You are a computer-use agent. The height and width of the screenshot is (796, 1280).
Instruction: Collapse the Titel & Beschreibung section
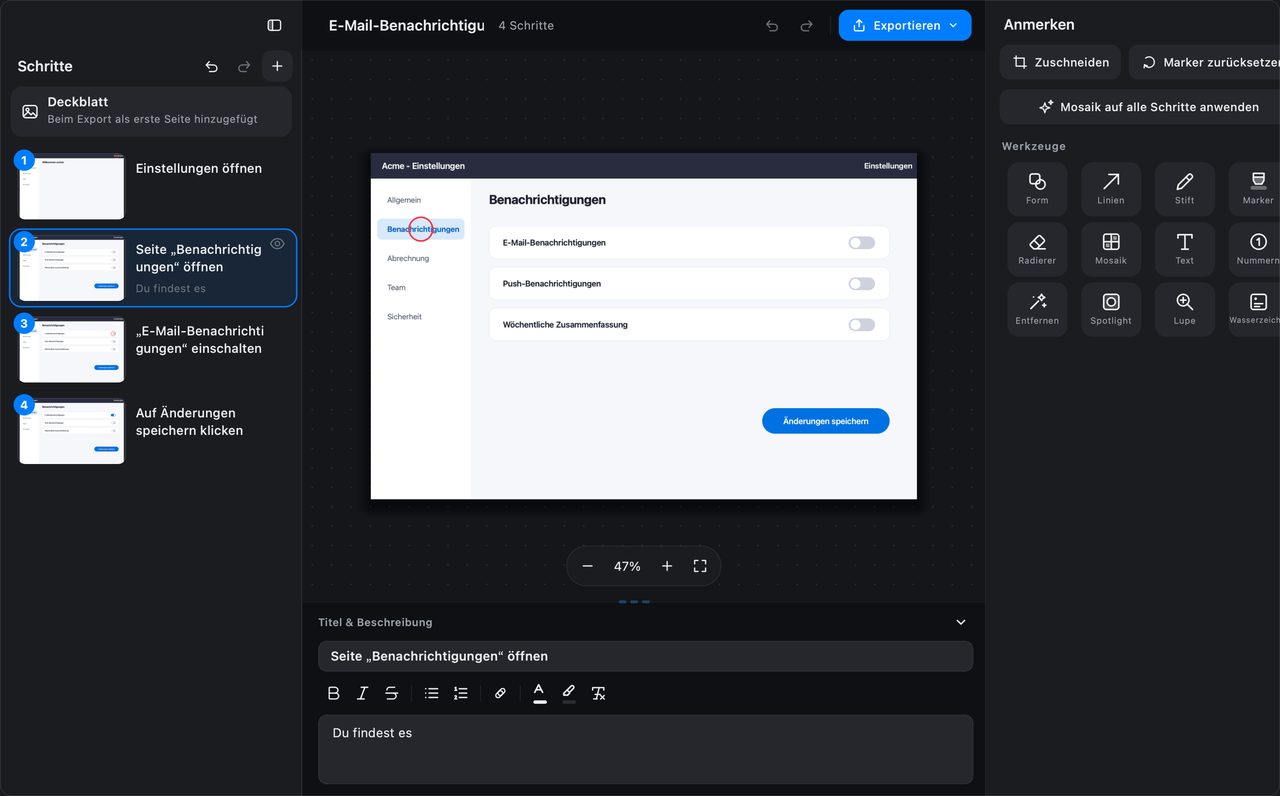pos(961,622)
